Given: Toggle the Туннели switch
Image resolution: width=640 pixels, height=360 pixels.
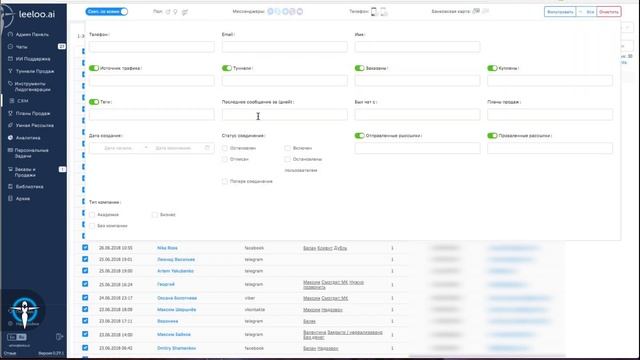Looking at the screenshot, I should pyautogui.click(x=227, y=68).
